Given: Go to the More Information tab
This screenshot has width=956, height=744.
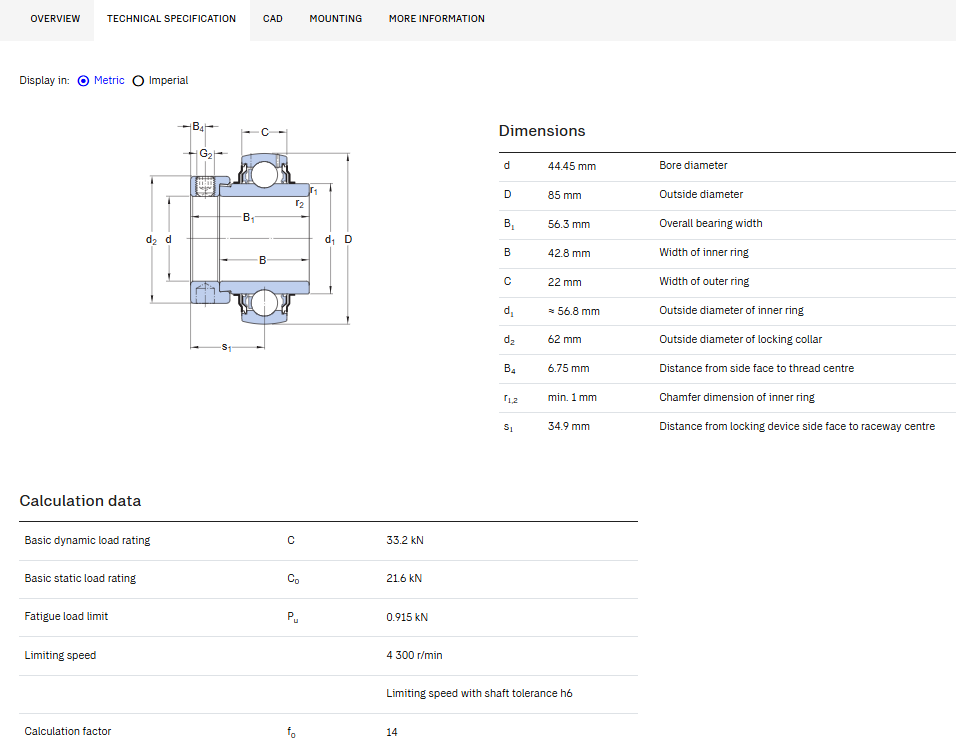Looking at the screenshot, I should pos(437,19).
